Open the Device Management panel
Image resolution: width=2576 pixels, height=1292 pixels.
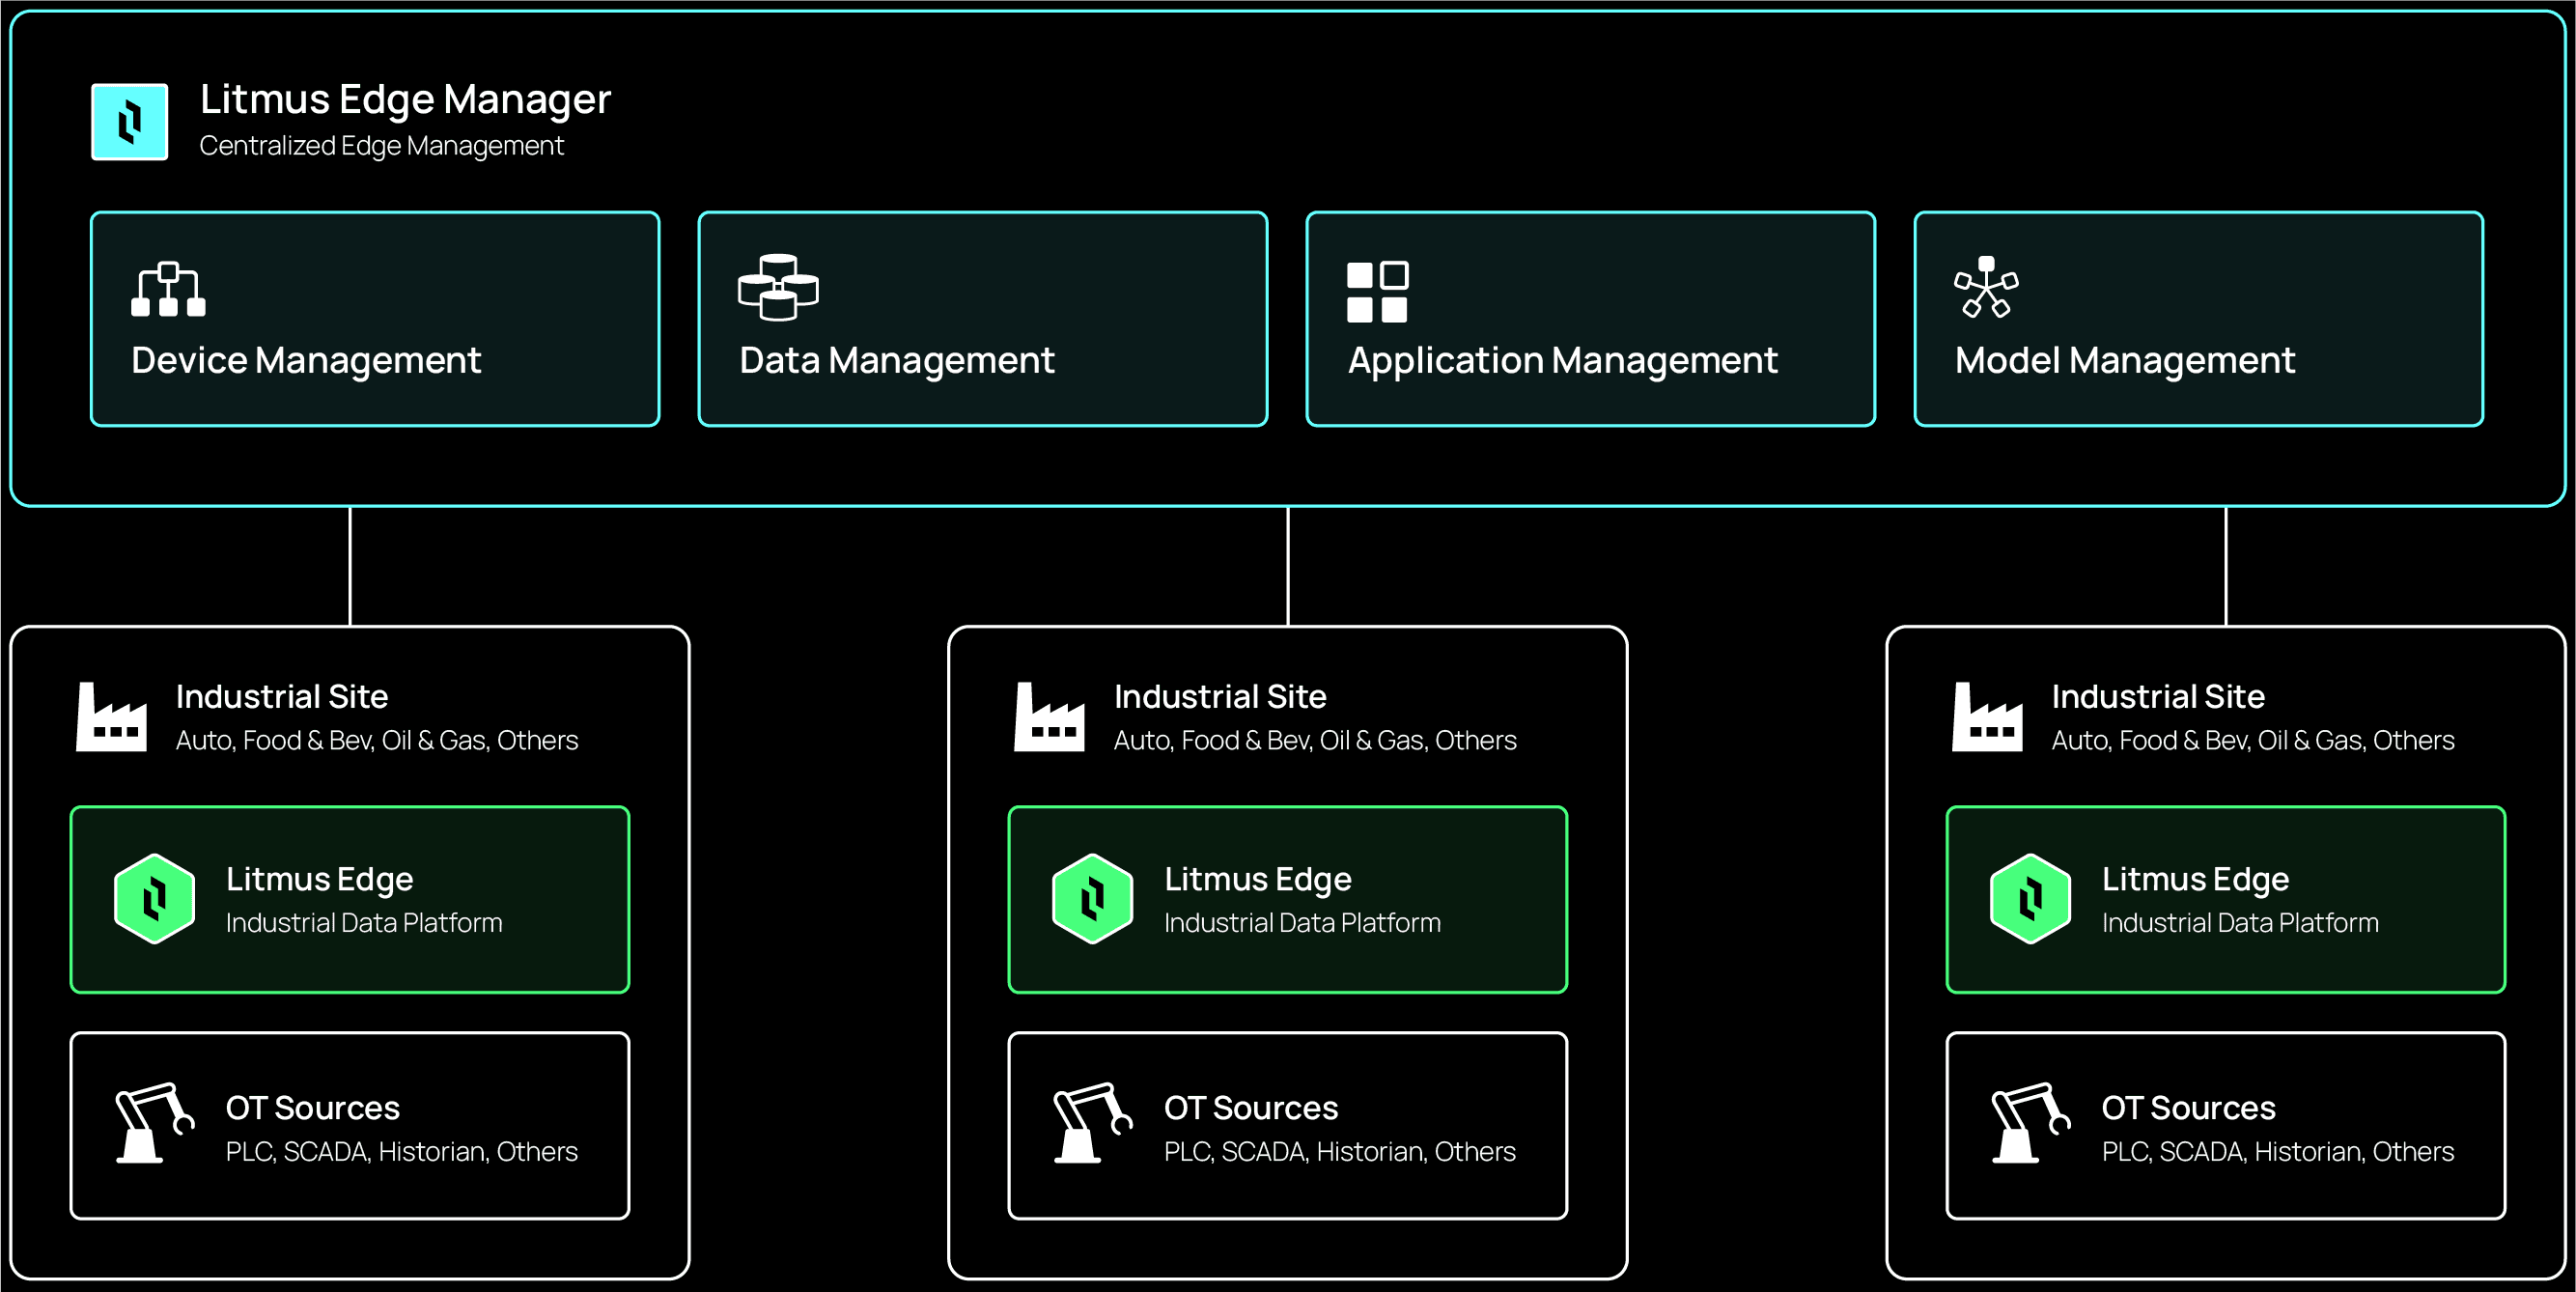pyautogui.click(x=375, y=319)
